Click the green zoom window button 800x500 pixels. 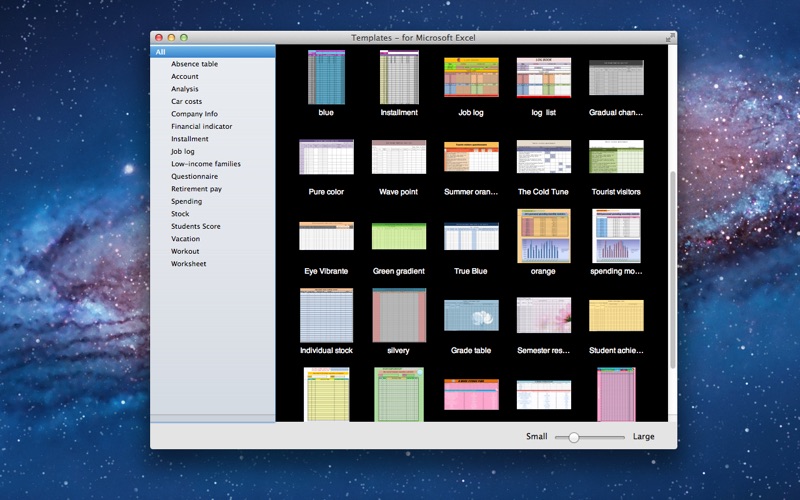click(x=184, y=38)
